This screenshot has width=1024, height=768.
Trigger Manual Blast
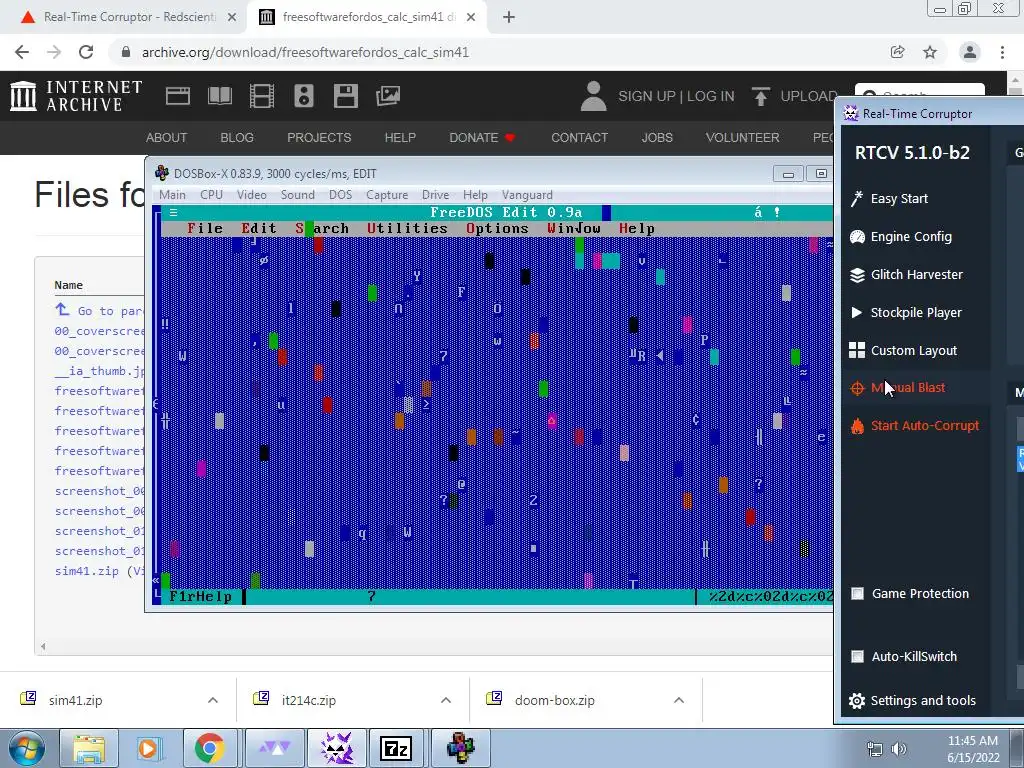tap(897, 388)
